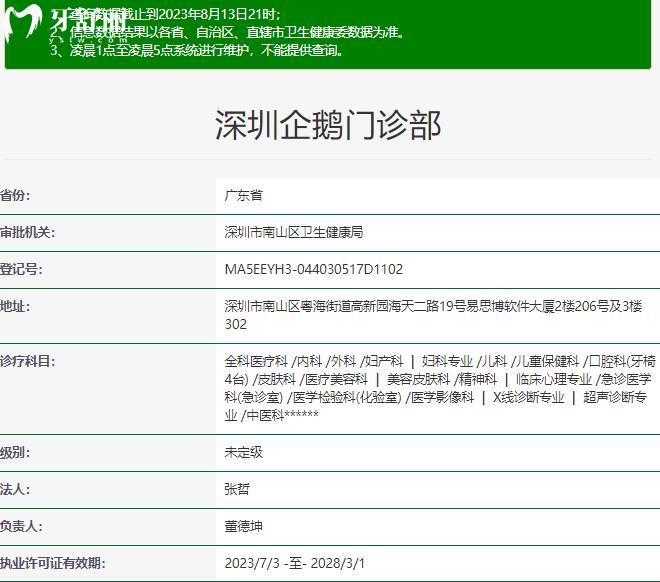This screenshot has height=582, width=660.
Task: Click validity period 2023/7/3 -至- 2028/3/1
Action: click(295, 563)
